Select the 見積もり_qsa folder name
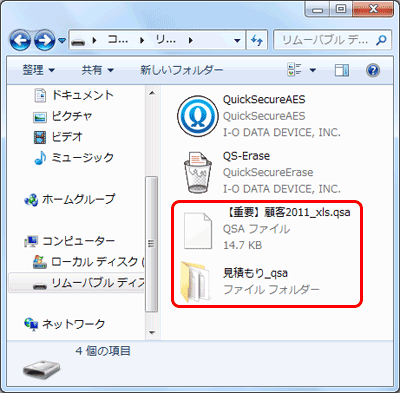The height and width of the screenshot is (393, 400). pos(255,273)
